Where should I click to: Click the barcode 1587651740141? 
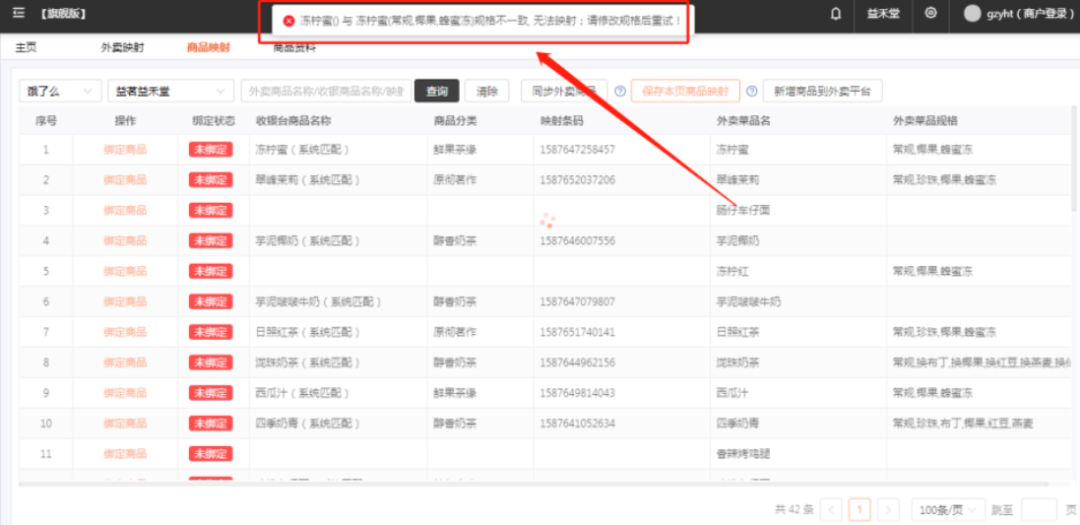click(x=578, y=331)
